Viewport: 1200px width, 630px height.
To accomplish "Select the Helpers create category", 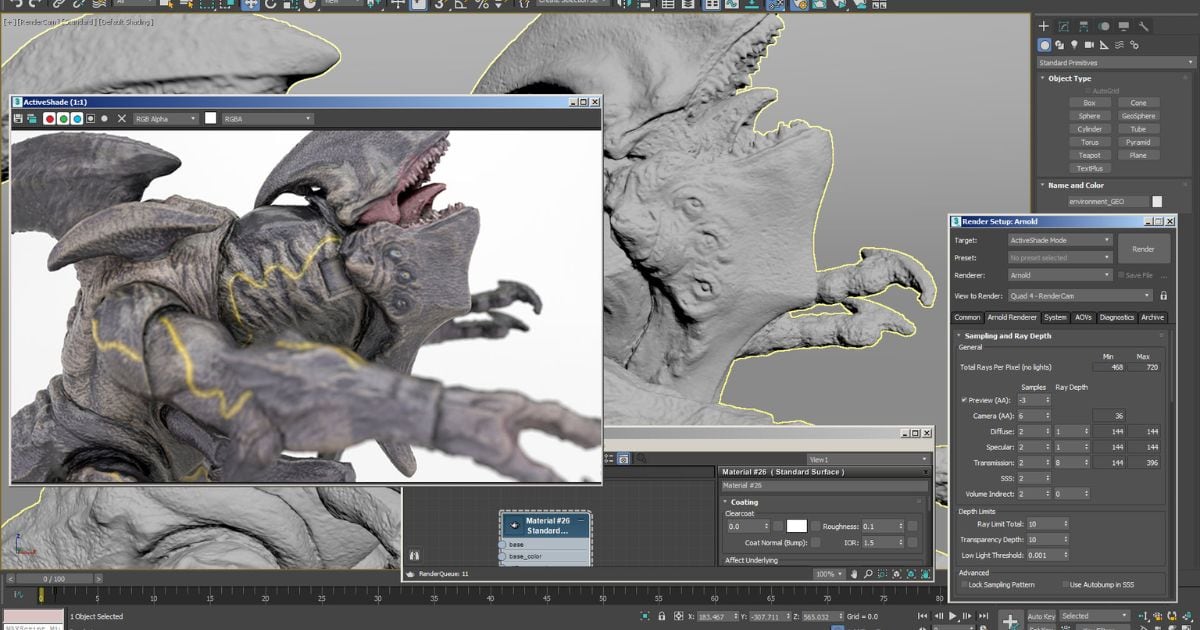I will 1102,45.
